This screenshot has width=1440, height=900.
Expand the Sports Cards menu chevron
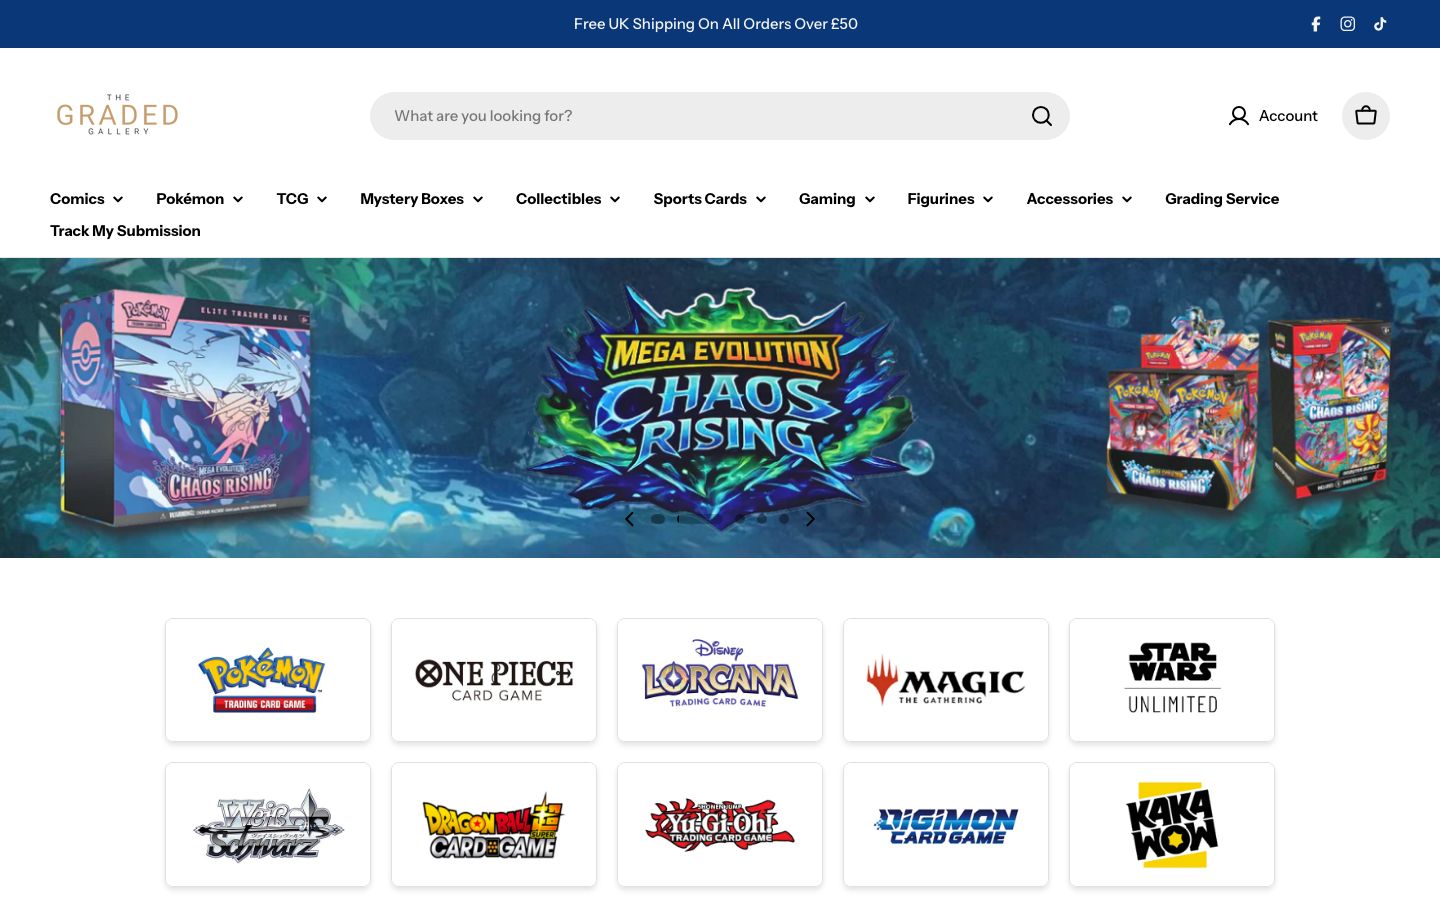tap(761, 200)
